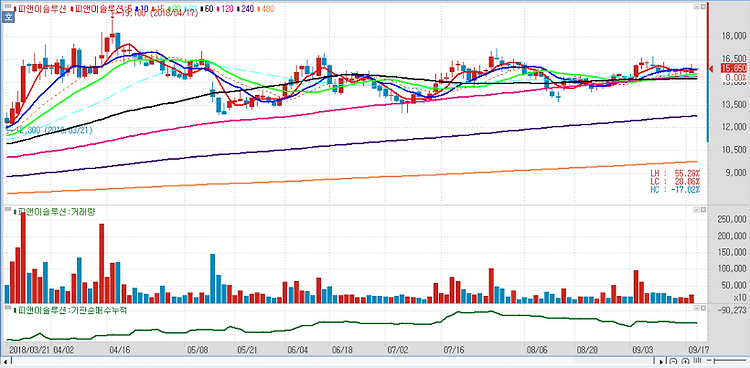The width and height of the screenshot is (750, 368).
Task: Click the 250,000 volume axis label
Action: click(732, 219)
